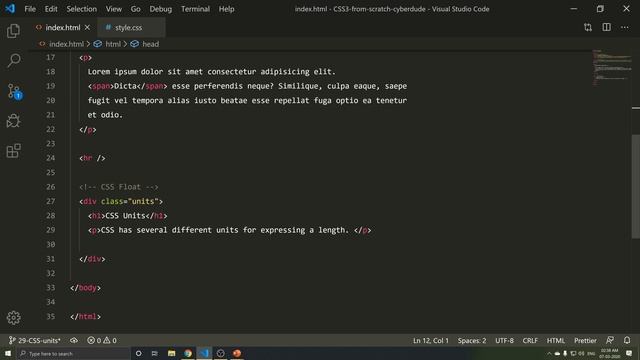This screenshot has height=360, width=640.
Task: Close the index.html tab
Action: [87, 27]
